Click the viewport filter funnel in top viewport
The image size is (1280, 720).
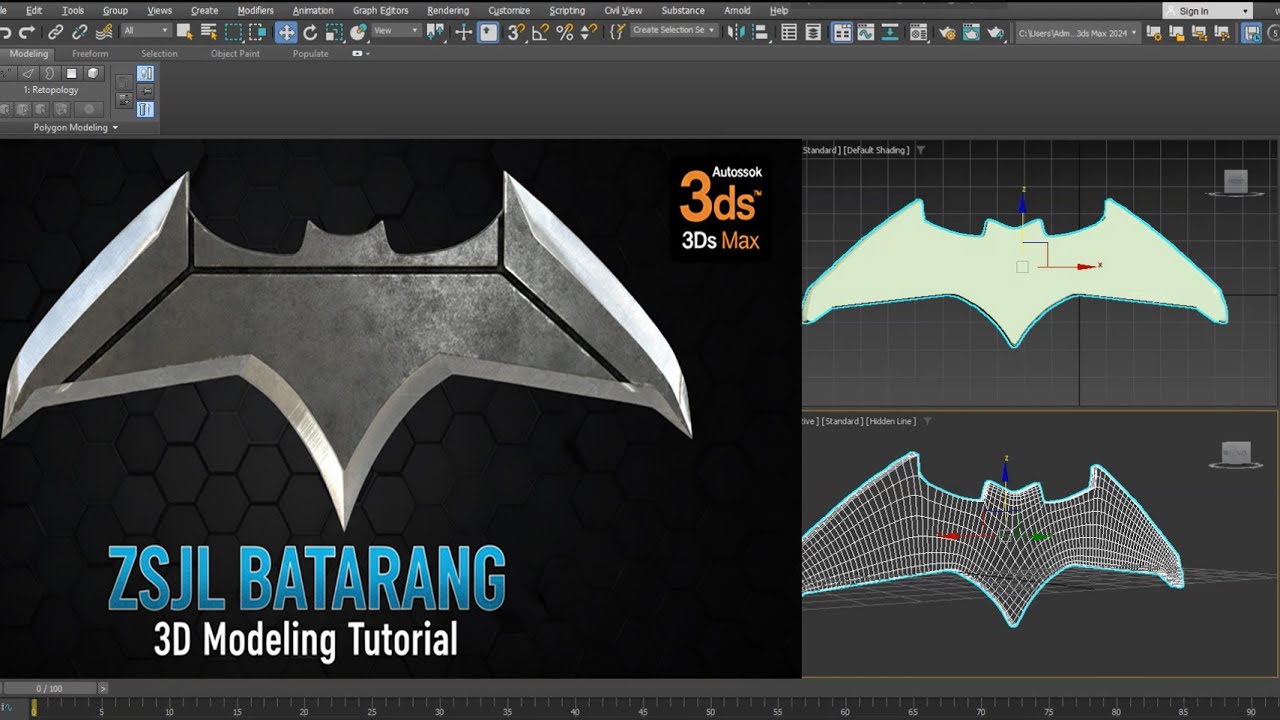coord(921,150)
